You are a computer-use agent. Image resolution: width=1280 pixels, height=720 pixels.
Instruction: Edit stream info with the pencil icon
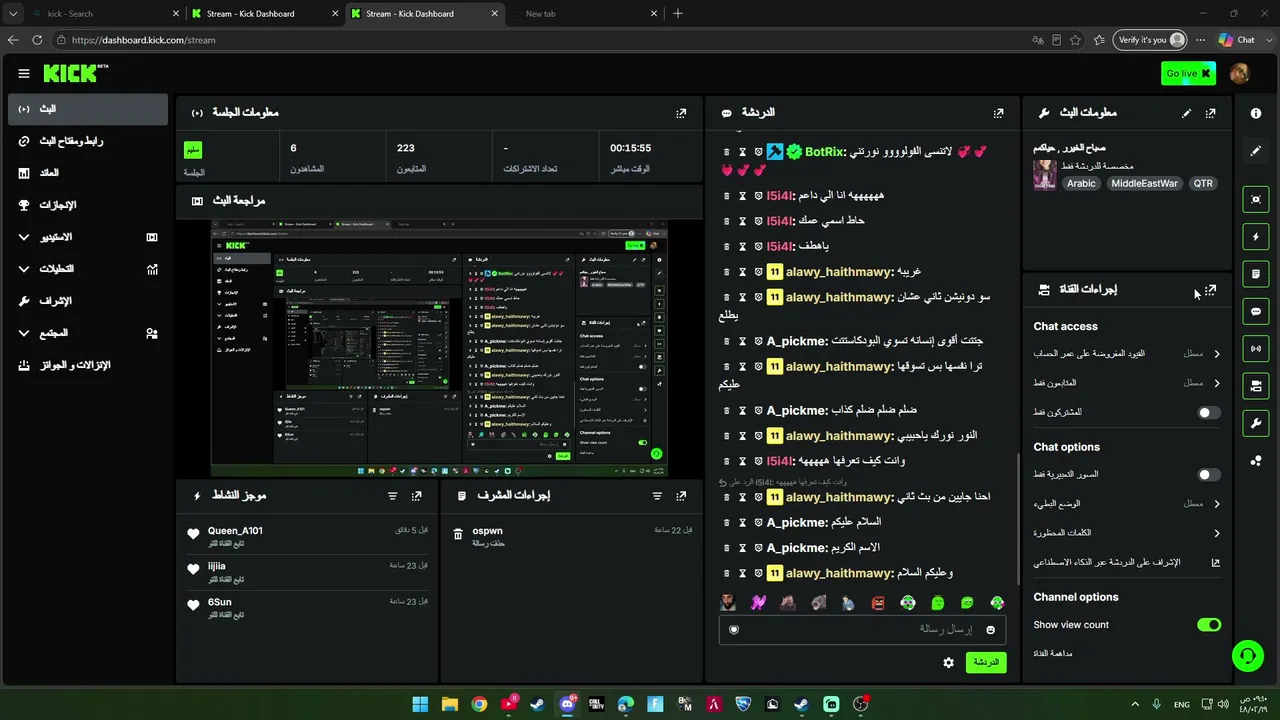click(1186, 113)
